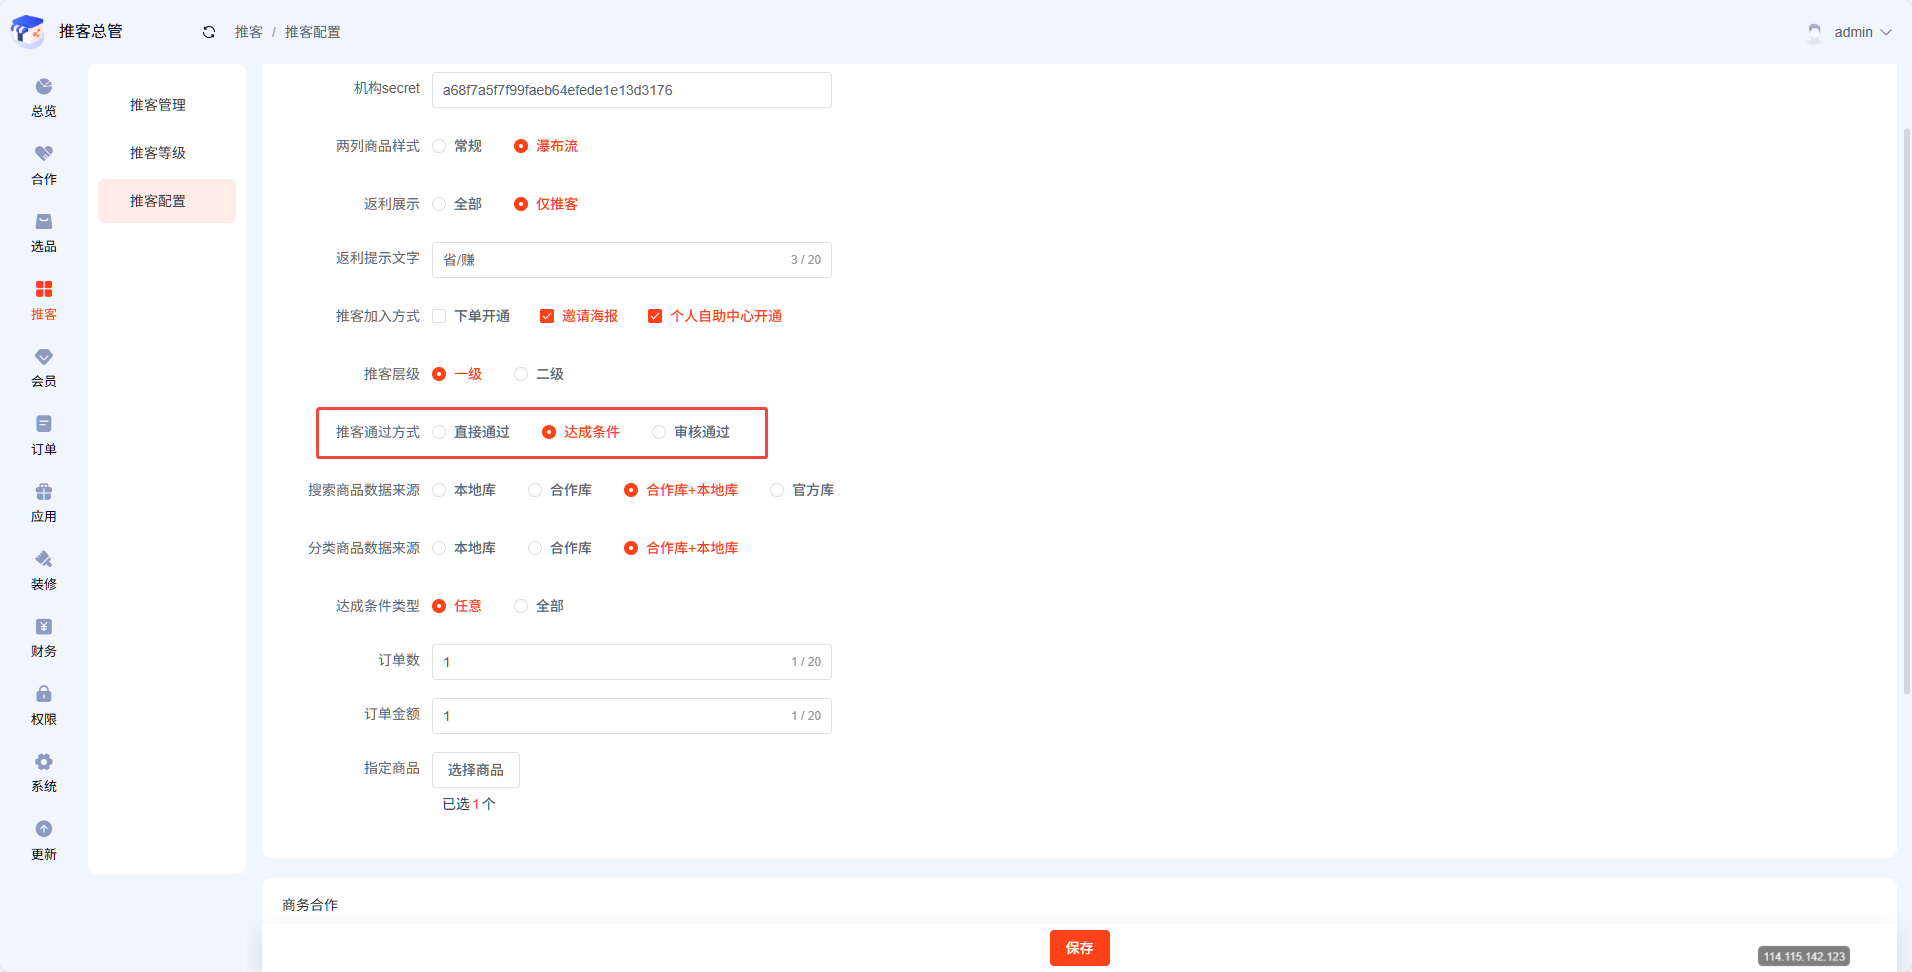Select 审核通过 radio option
The height and width of the screenshot is (972, 1912).
[659, 432]
